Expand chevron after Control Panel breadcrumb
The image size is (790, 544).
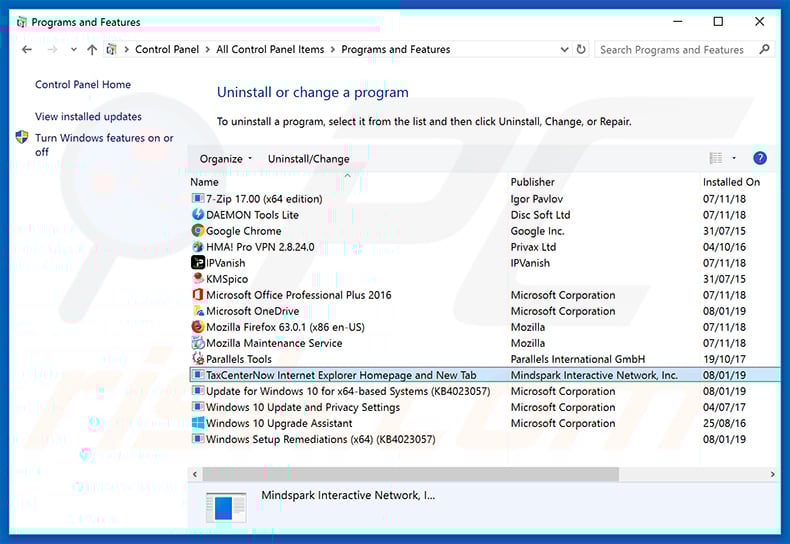coord(207,49)
